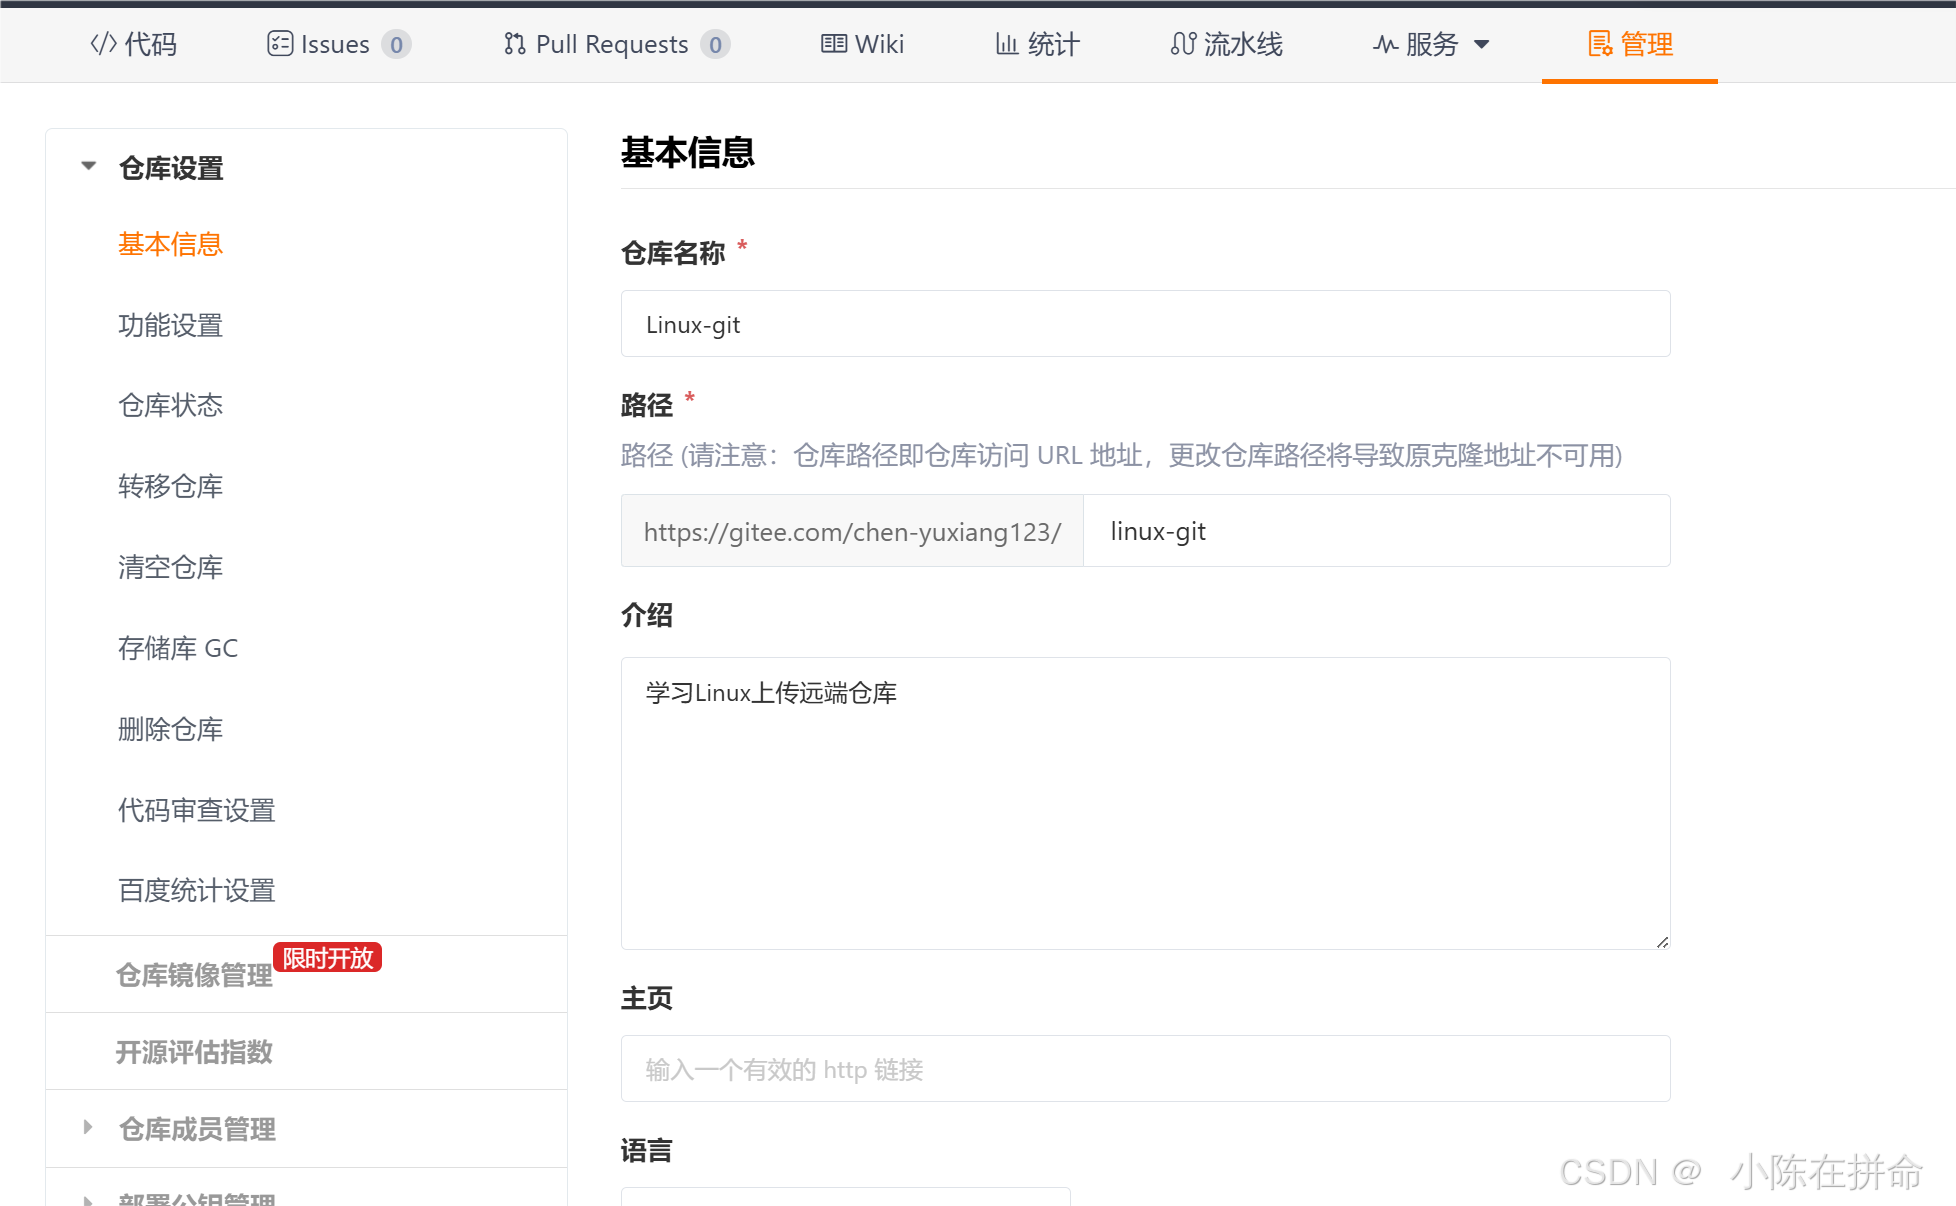Open the 服务 dropdown arrow
The height and width of the screenshot is (1206, 1956).
[x=1482, y=44]
